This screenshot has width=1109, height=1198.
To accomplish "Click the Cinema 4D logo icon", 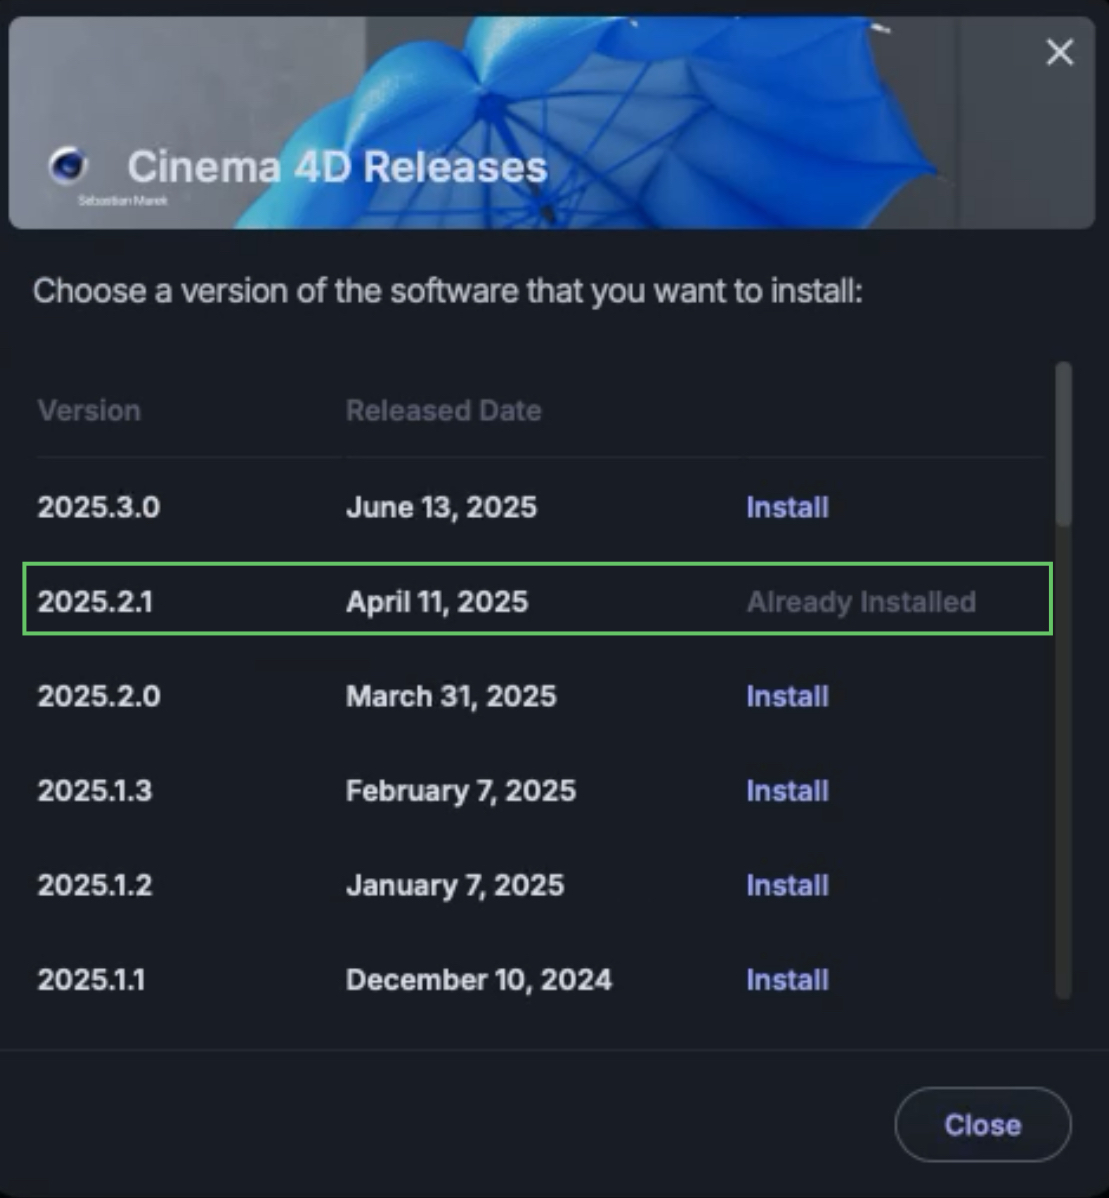I will (68, 165).
